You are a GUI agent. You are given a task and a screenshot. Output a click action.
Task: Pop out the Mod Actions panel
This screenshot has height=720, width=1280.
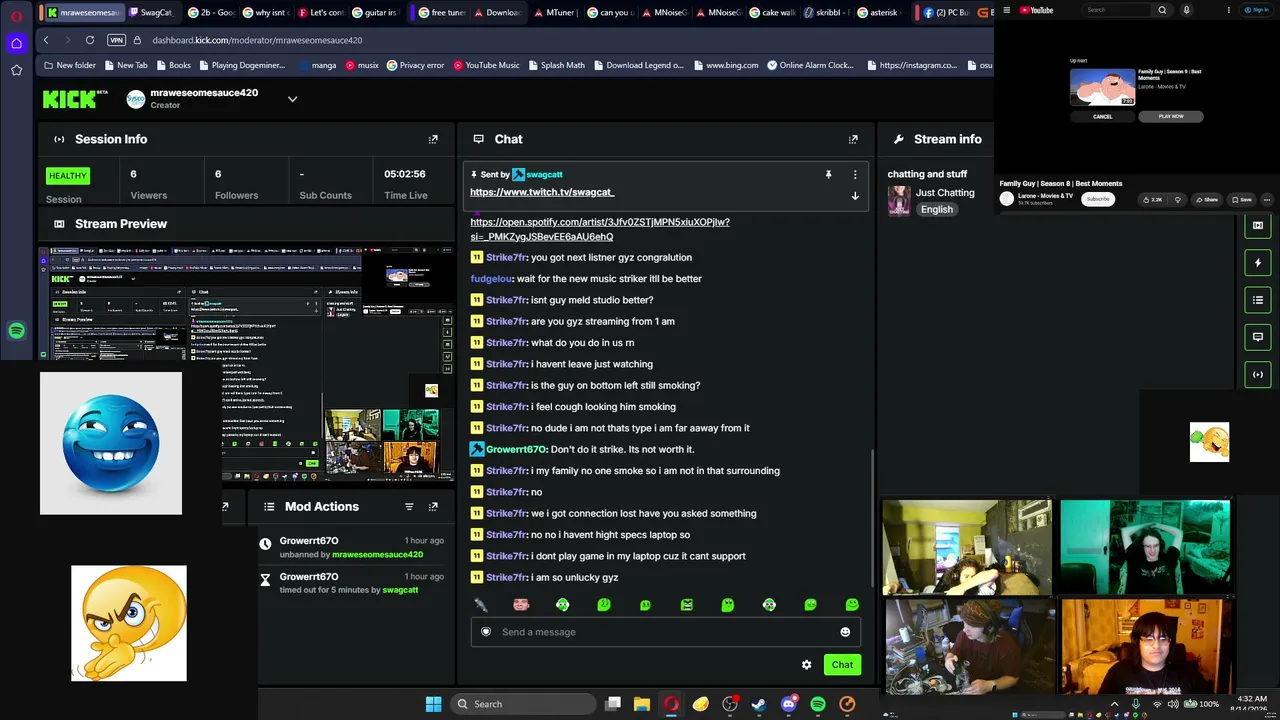click(433, 507)
